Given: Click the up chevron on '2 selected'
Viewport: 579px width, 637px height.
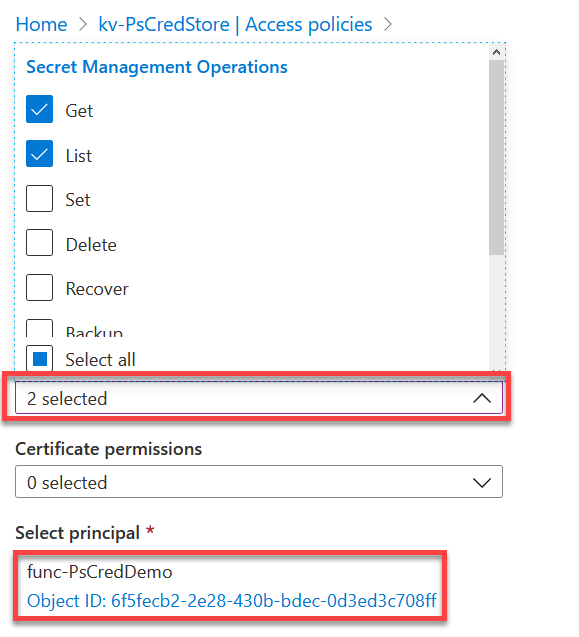Looking at the screenshot, I should 482,398.
